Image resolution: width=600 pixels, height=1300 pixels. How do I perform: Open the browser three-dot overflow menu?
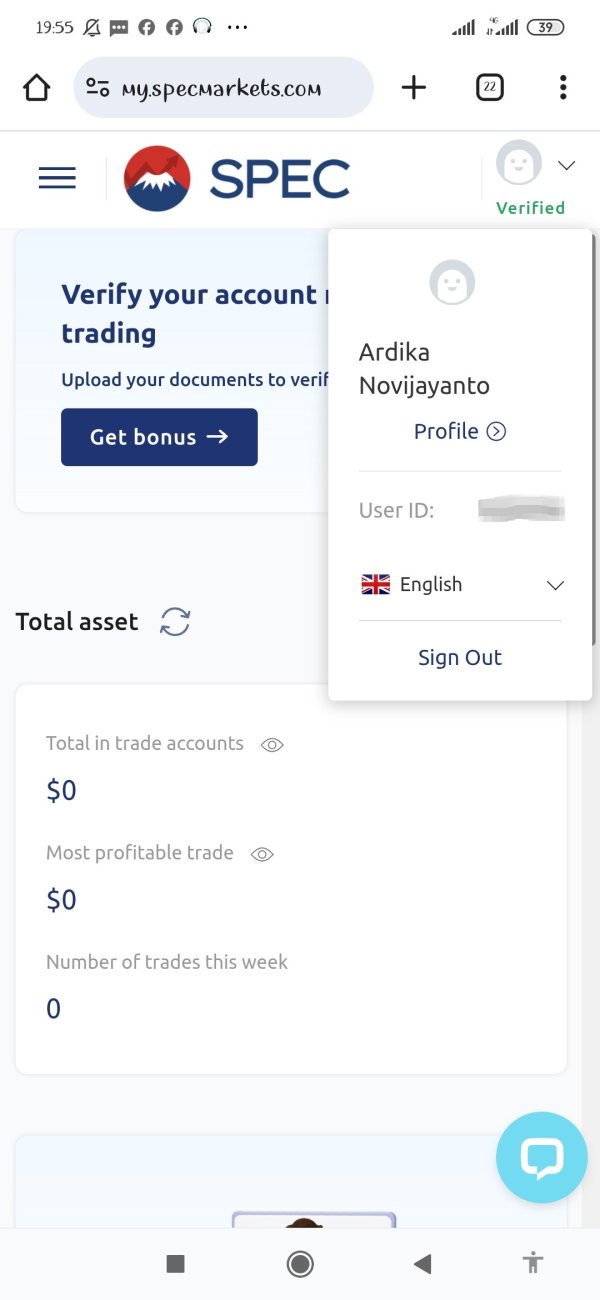click(x=563, y=88)
